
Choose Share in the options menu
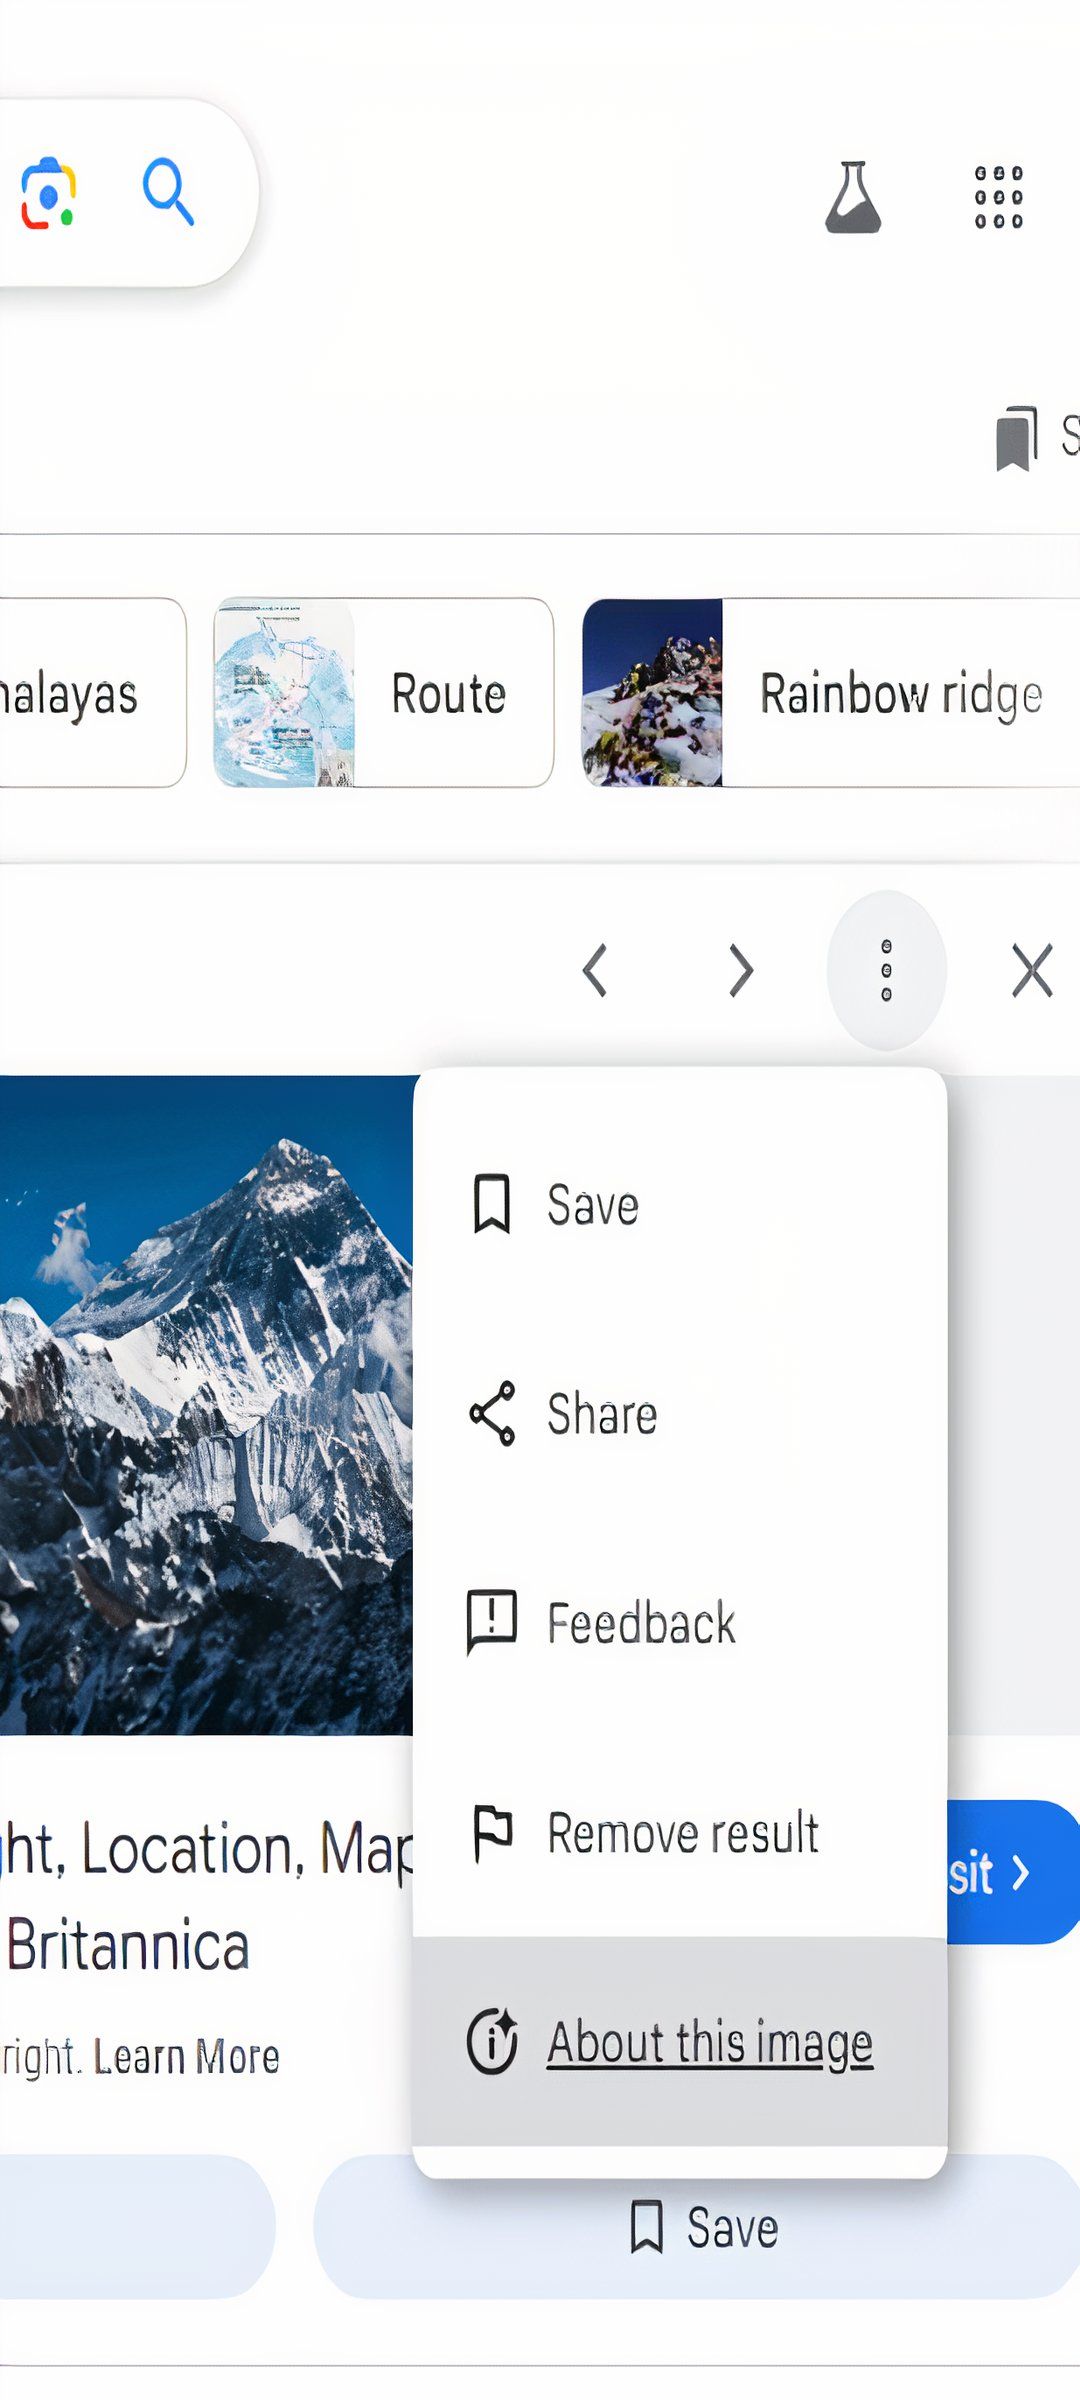coord(601,1414)
